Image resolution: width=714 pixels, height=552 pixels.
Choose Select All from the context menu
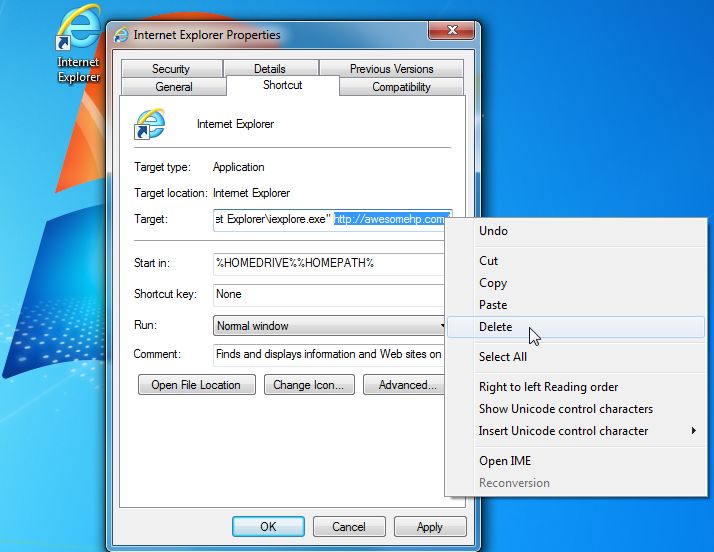pos(576,357)
